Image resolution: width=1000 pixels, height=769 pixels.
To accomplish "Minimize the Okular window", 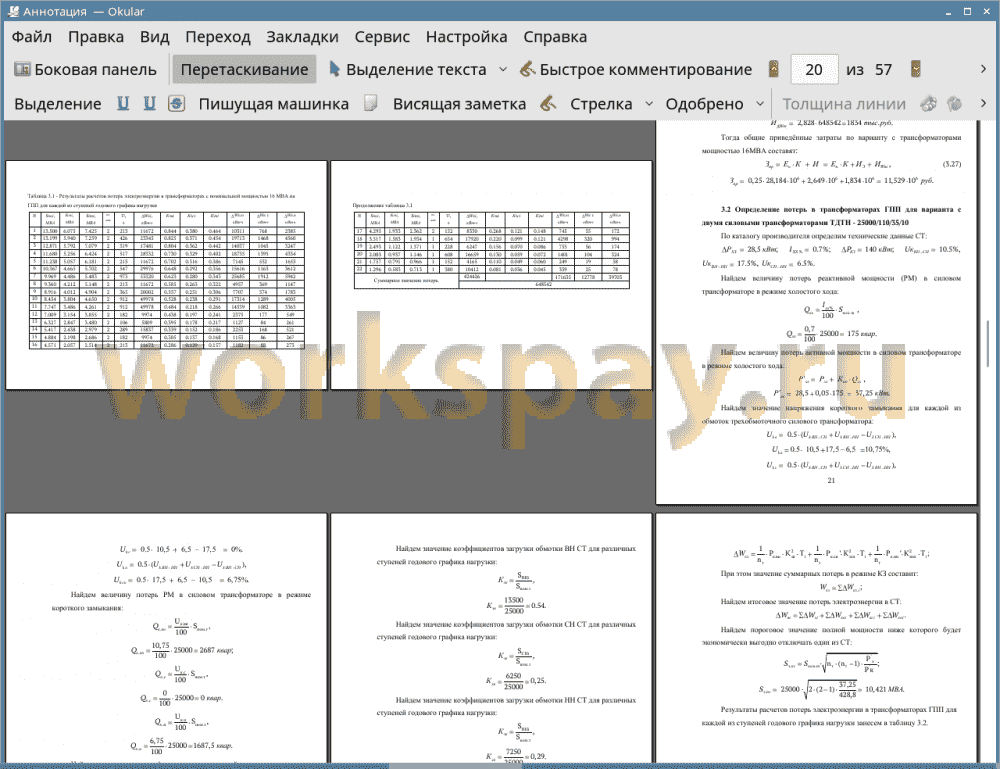I will click(948, 11).
